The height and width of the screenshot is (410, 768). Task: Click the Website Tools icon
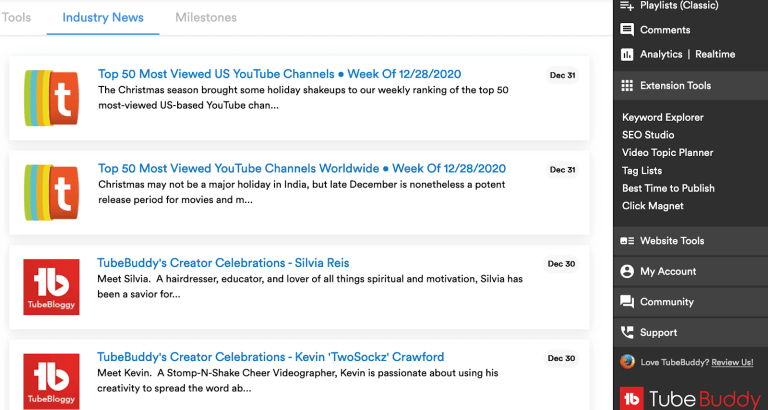(x=627, y=241)
